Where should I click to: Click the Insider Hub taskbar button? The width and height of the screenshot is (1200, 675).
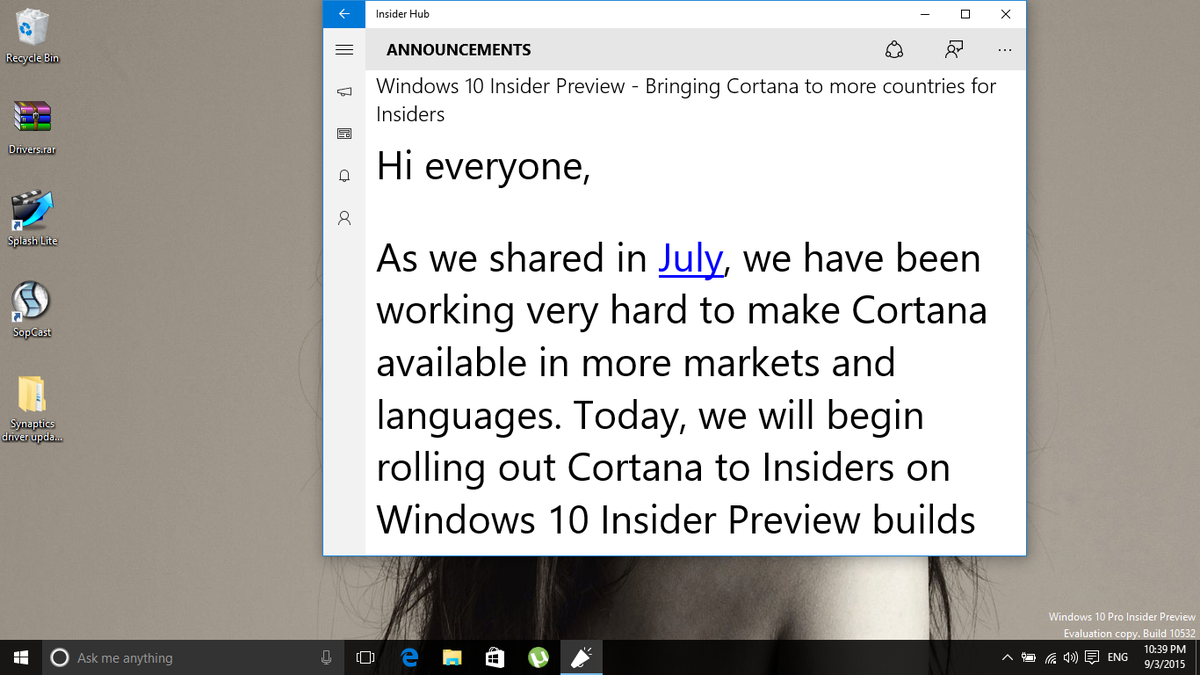click(x=581, y=657)
